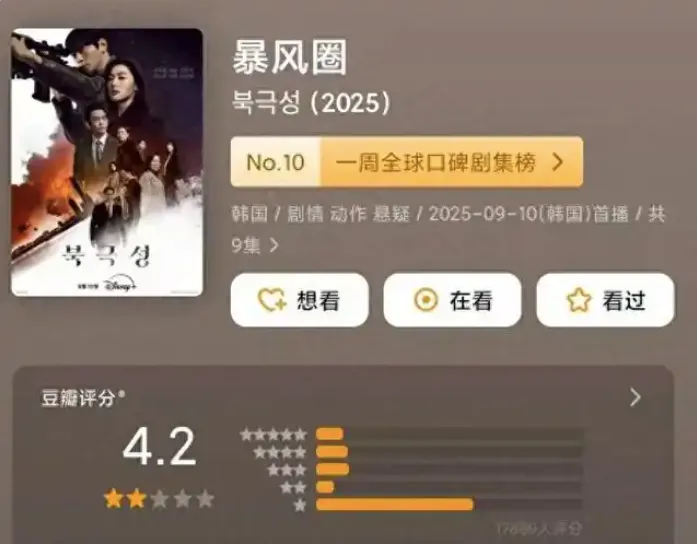Open ranking via chevron on yellow banner
This screenshot has width=697, height=544.
(x=558, y=162)
